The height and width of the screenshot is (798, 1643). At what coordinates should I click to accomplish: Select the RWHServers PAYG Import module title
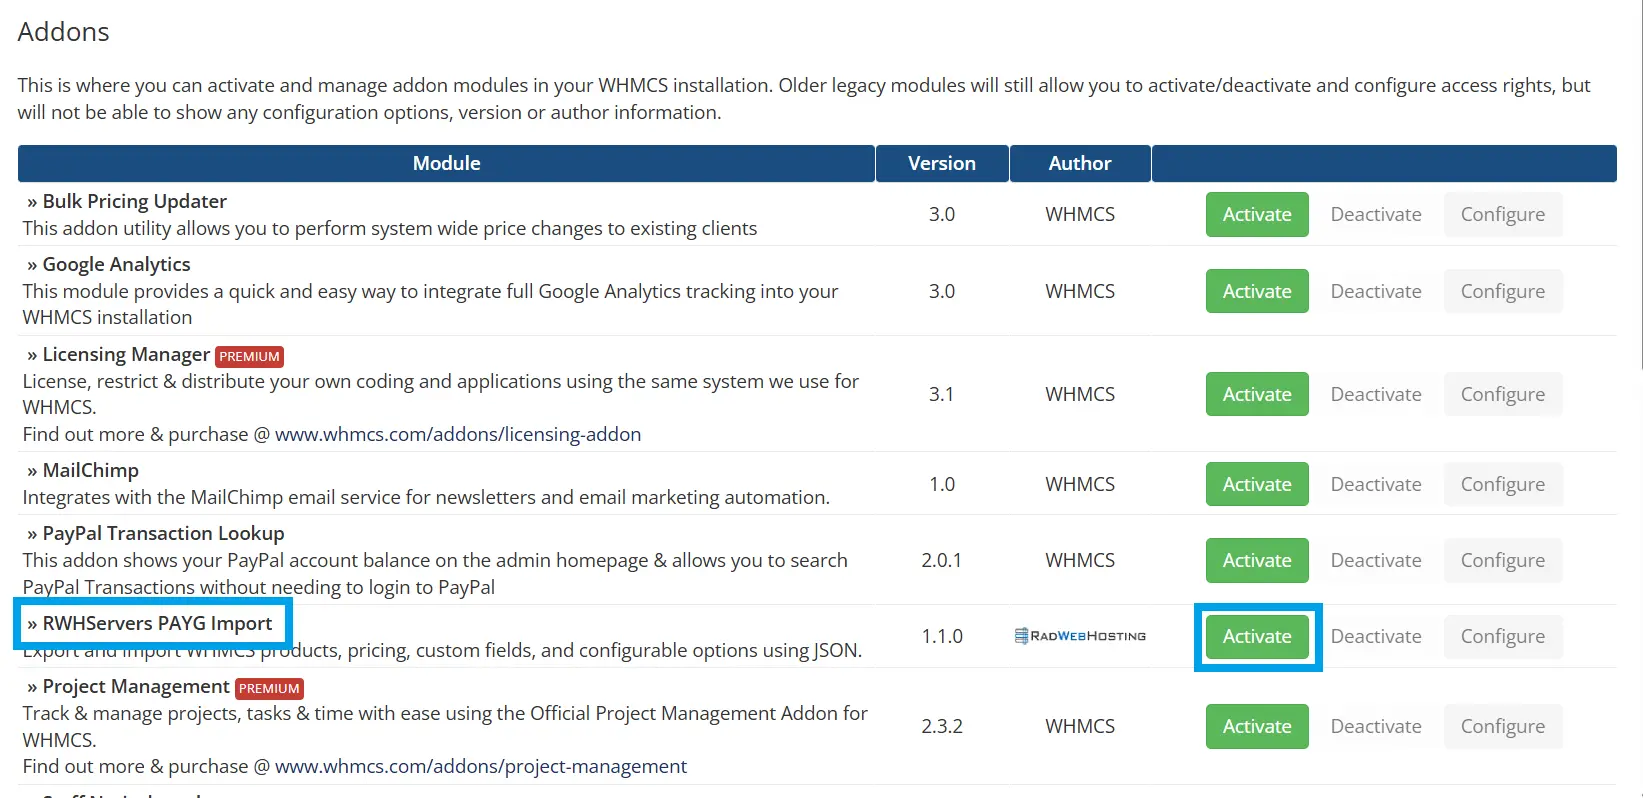[157, 623]
